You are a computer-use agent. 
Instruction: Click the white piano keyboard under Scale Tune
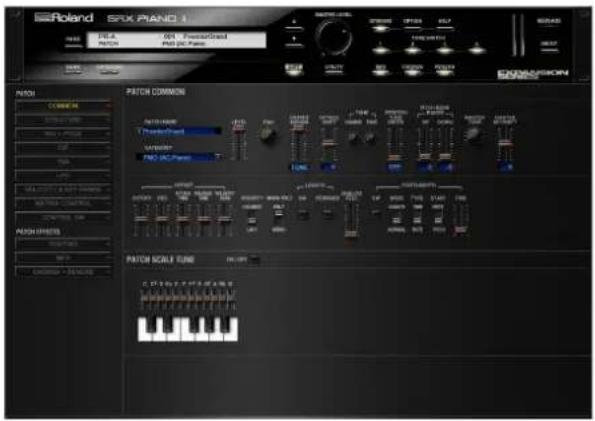pos(188,330)
